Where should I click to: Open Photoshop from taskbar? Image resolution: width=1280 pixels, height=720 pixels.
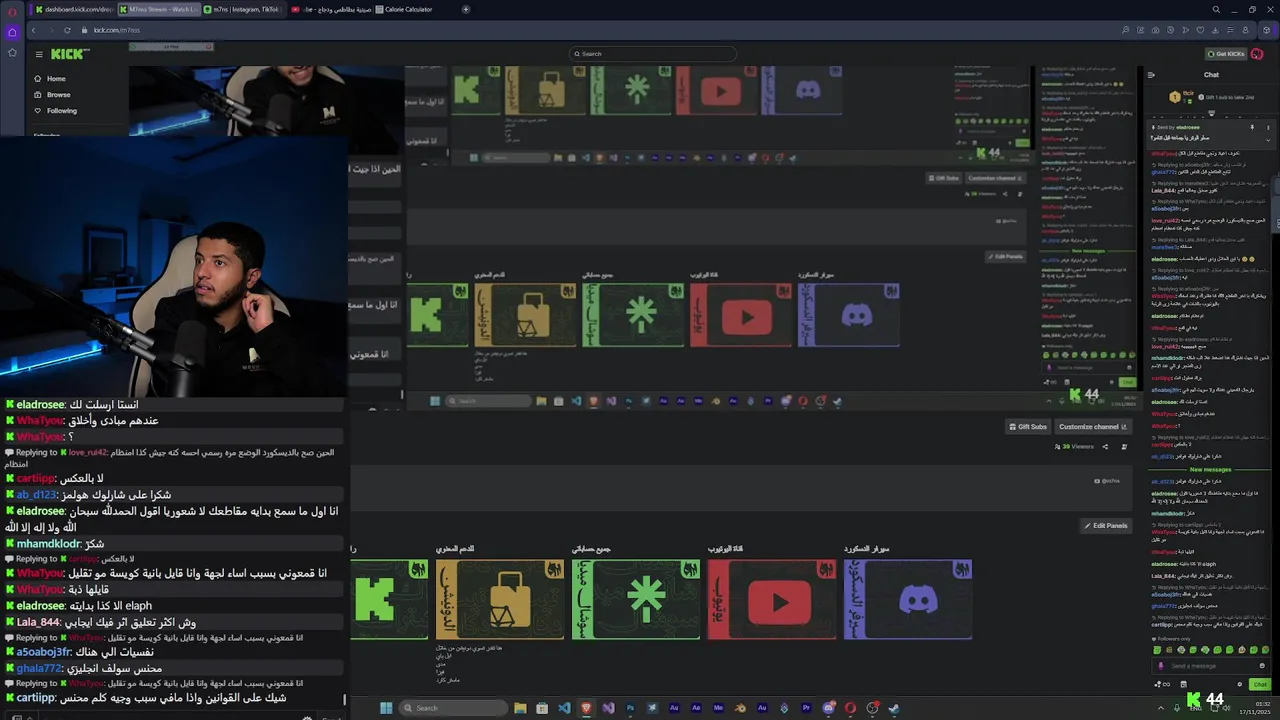click(630, 708)
